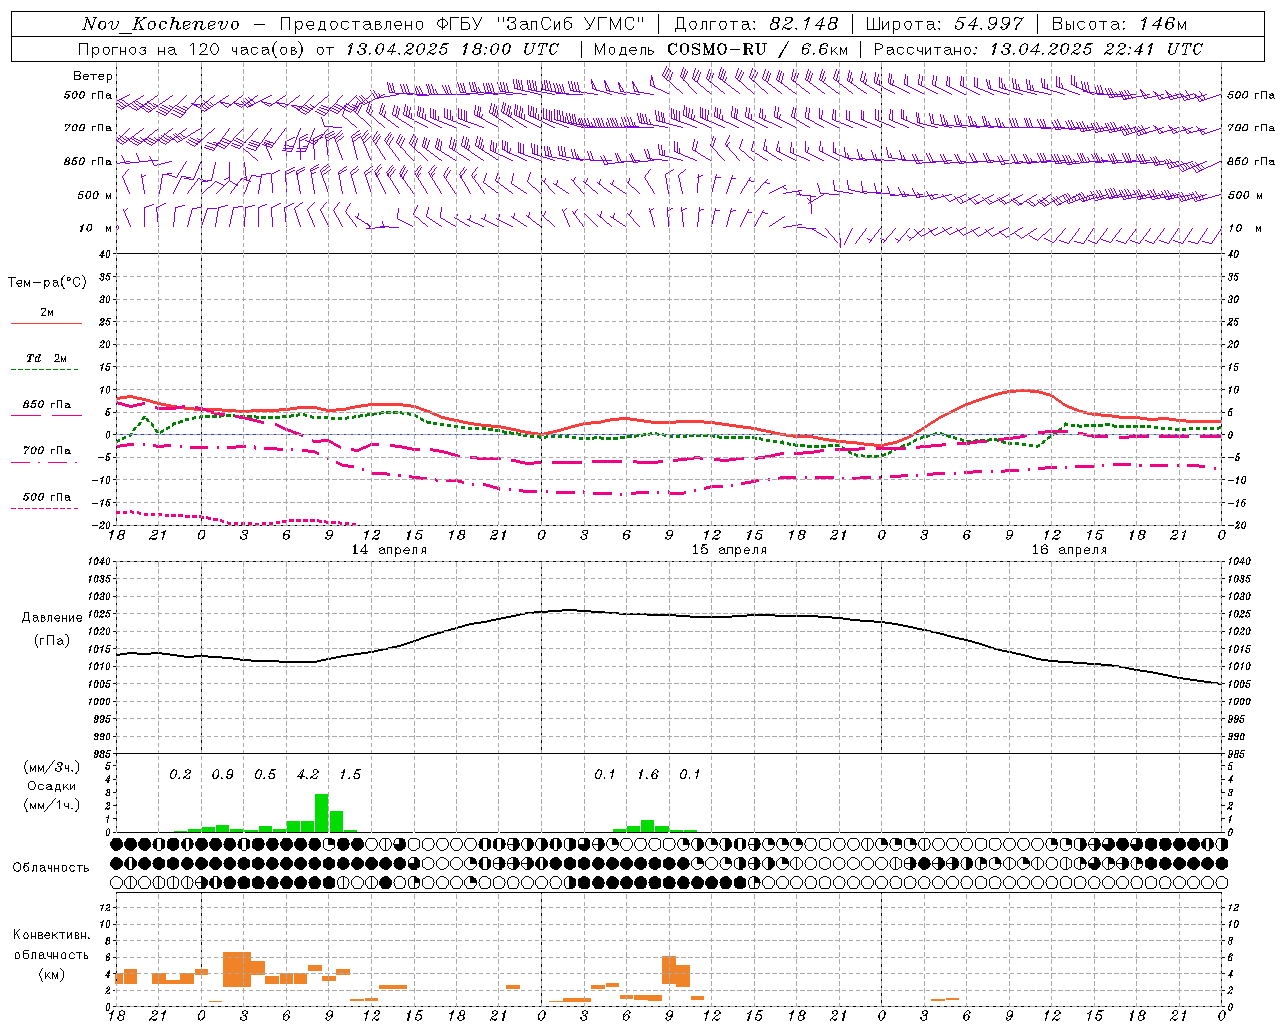The width and height of the screenshot is (1280, 1024).
Task: Click the Облачность cloud cover label
Action: (x=51, y=868)
